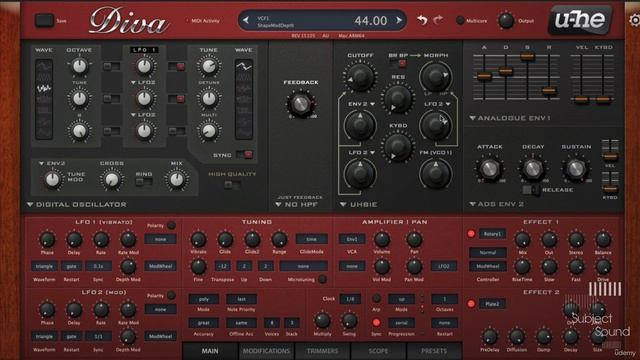
Task: Select the right oscillator WAVE strip
Action: pos(244,99)
